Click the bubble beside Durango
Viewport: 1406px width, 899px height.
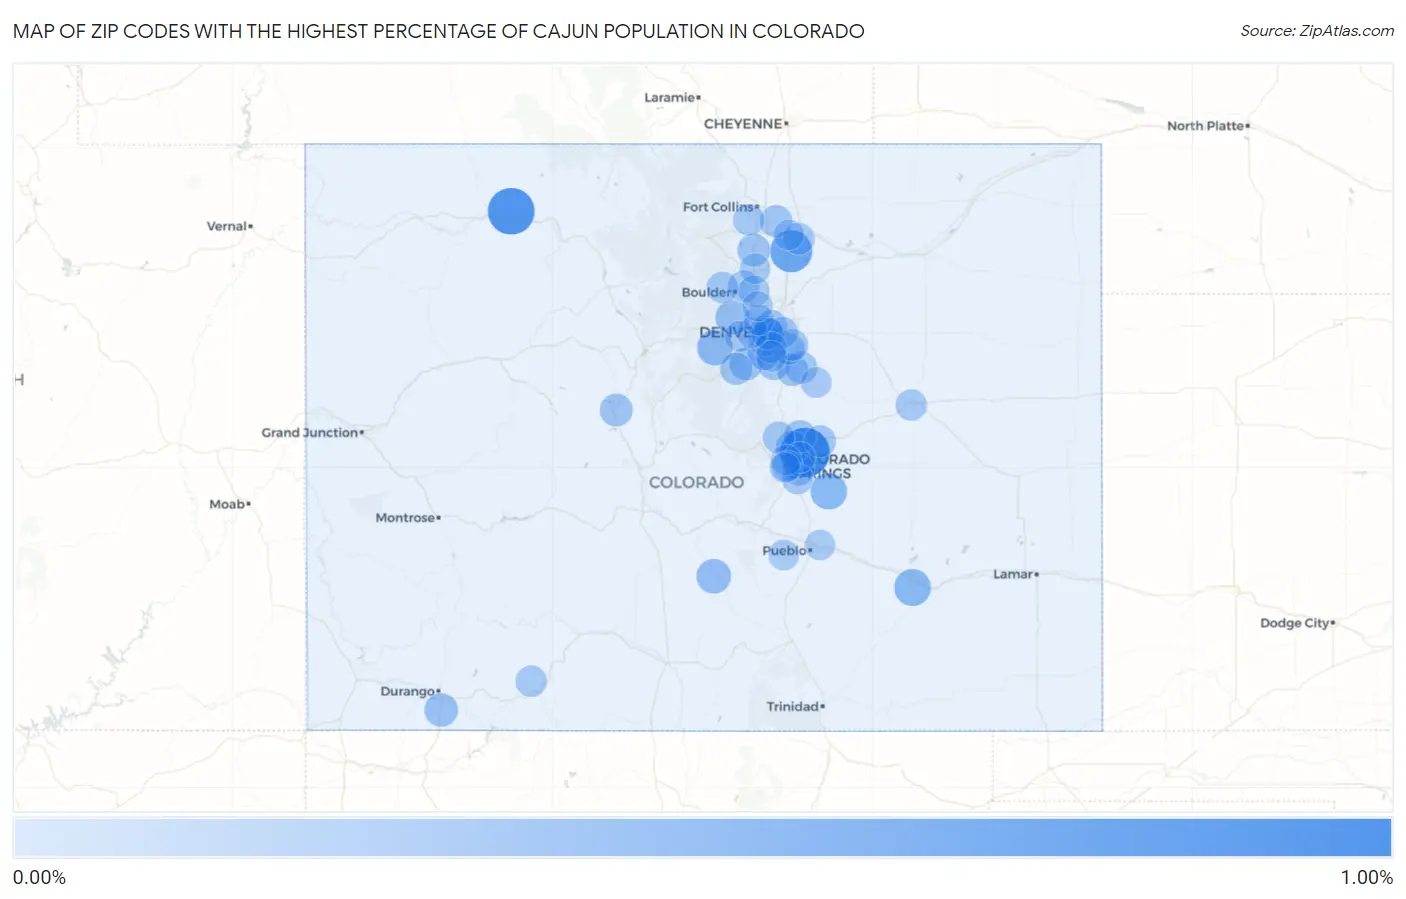point(441,710)
